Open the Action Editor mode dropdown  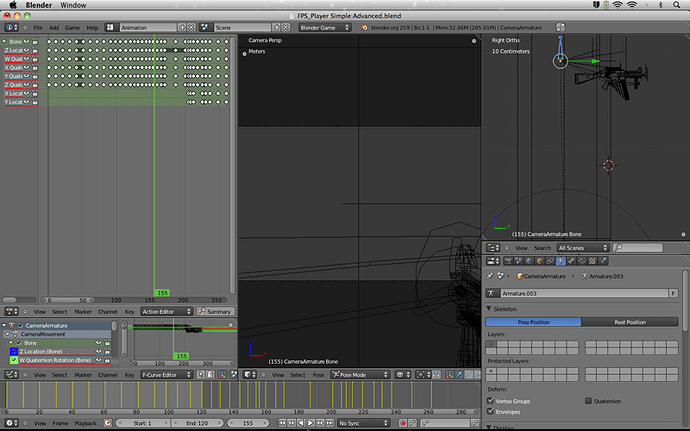coord(167,311)
